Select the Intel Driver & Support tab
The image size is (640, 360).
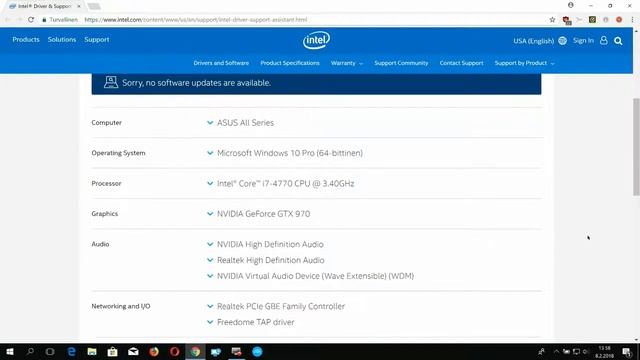pyautogui.click(x=44, y=6)
